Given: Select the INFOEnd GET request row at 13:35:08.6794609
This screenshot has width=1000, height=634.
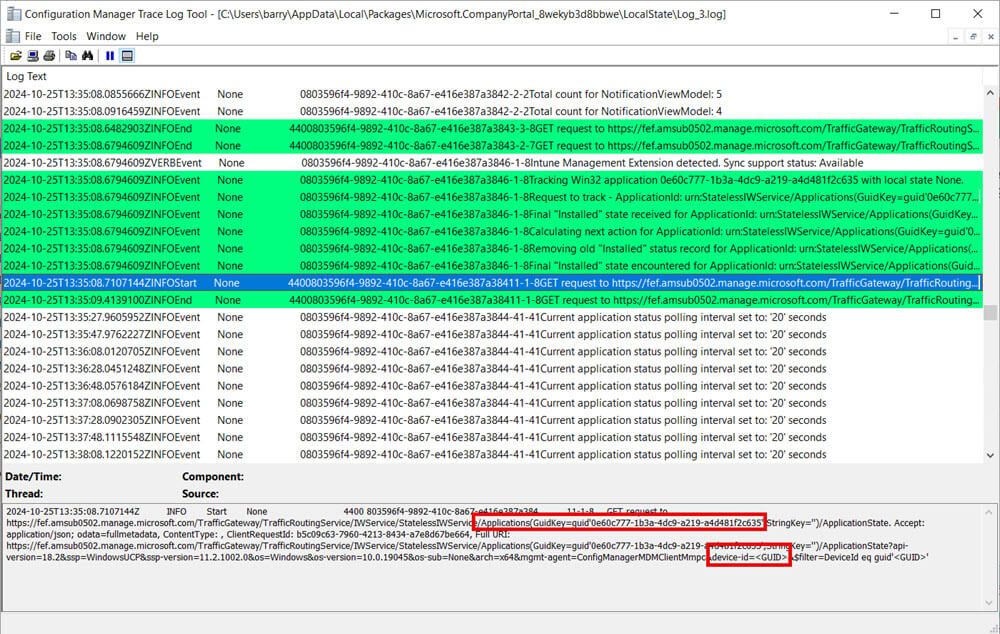Looking at the screenshot, I should [x=492, y=146].
